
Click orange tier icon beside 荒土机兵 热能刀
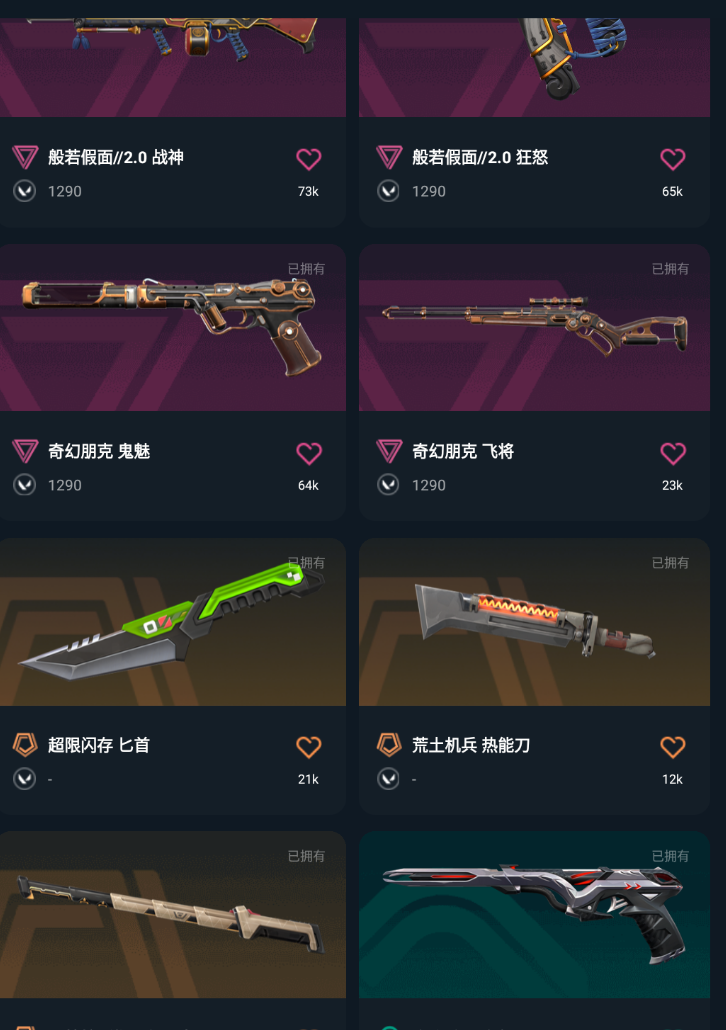coord(389,745)
